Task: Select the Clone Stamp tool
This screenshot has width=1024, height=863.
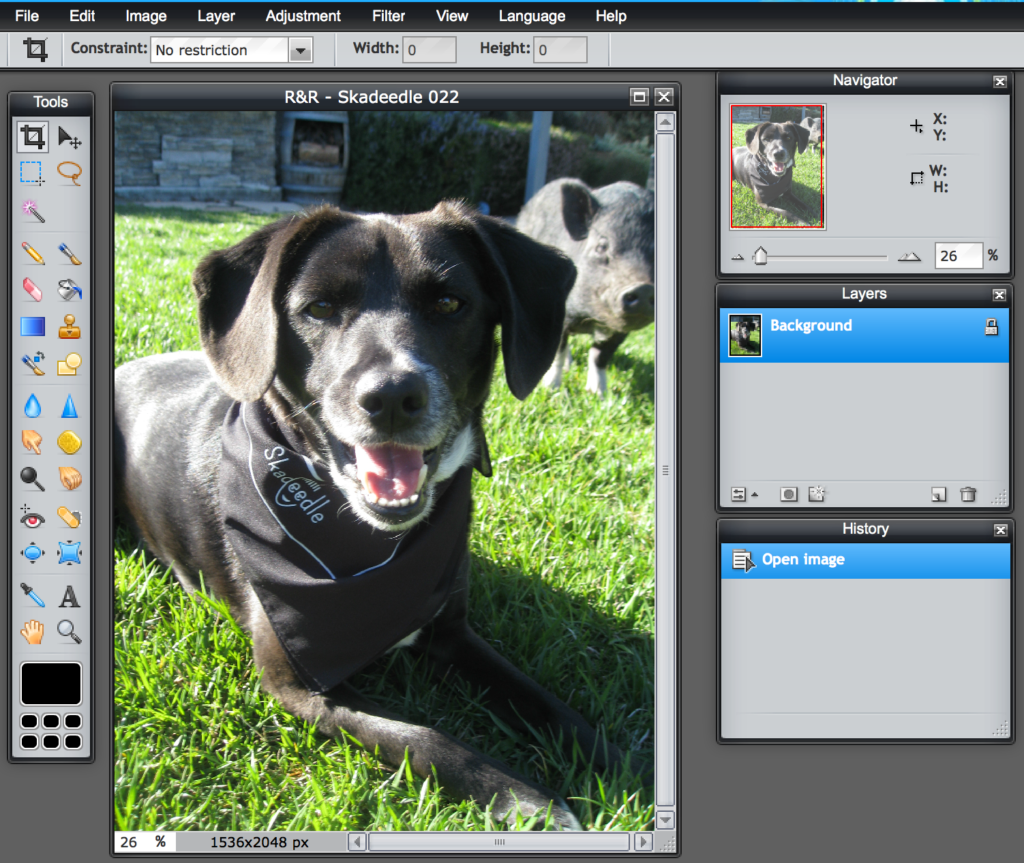Action: pyautogui.click(x=69, y=326)
